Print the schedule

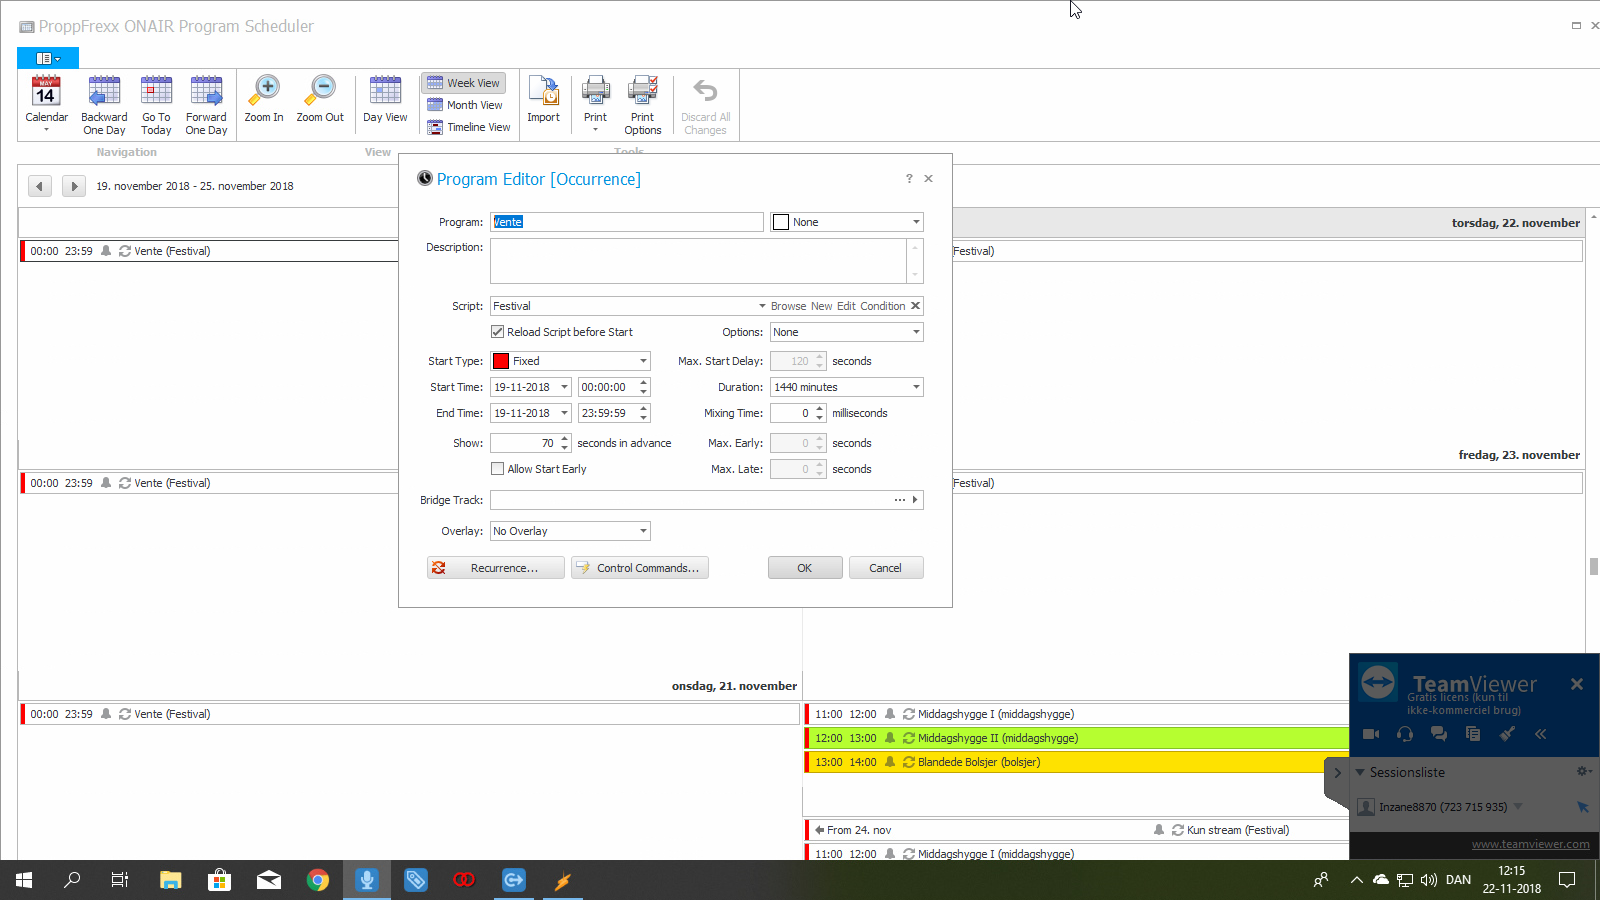(x=595, y=103)
